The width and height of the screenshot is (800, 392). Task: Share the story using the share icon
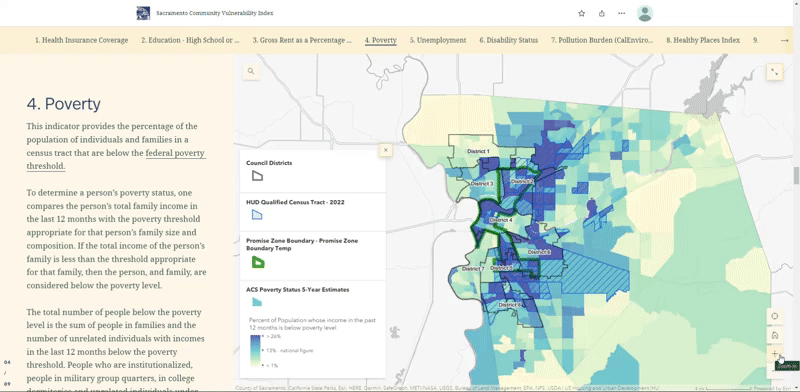click(x=602, y=13)
